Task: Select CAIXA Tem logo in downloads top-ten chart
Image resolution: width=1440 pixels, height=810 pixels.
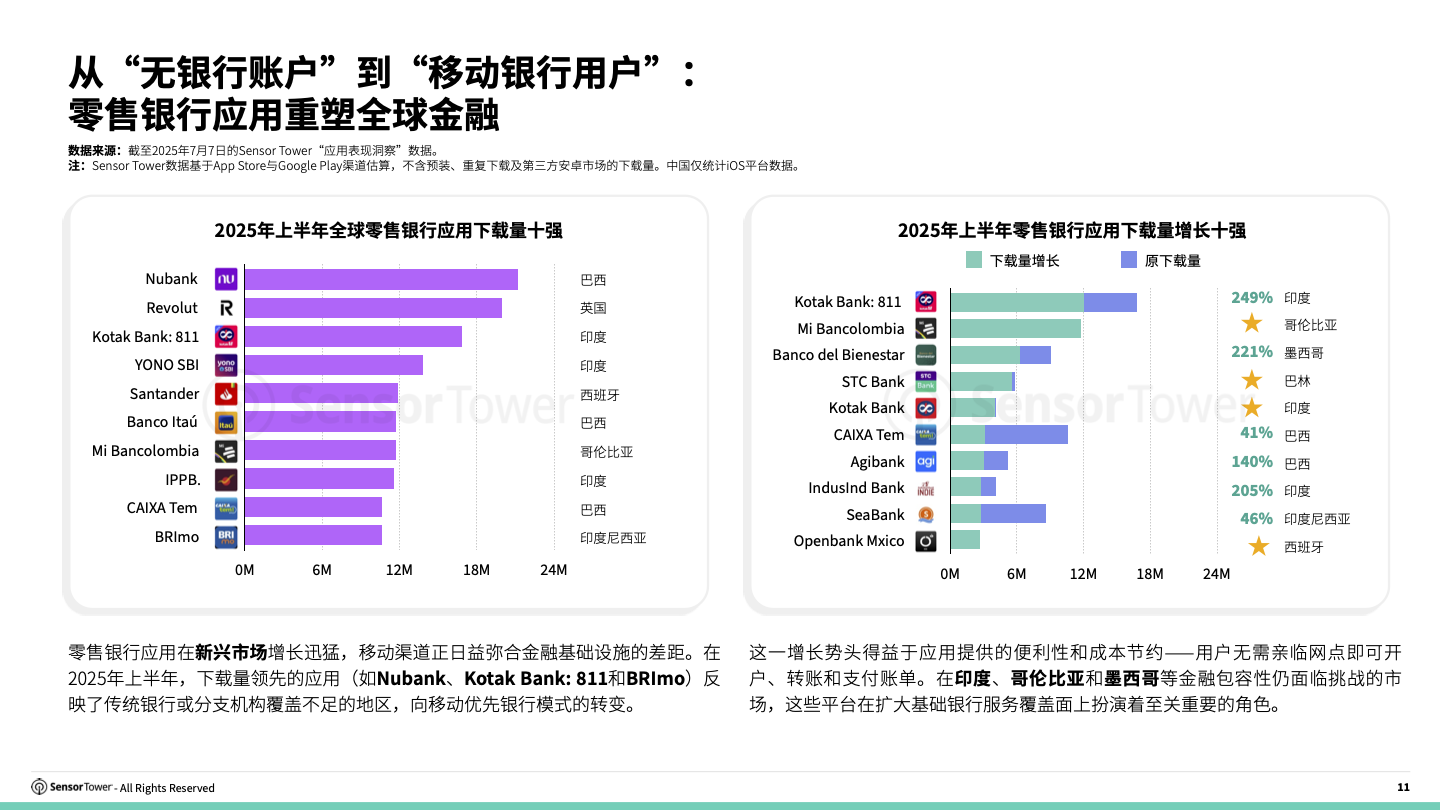Action: click(226, 508)
